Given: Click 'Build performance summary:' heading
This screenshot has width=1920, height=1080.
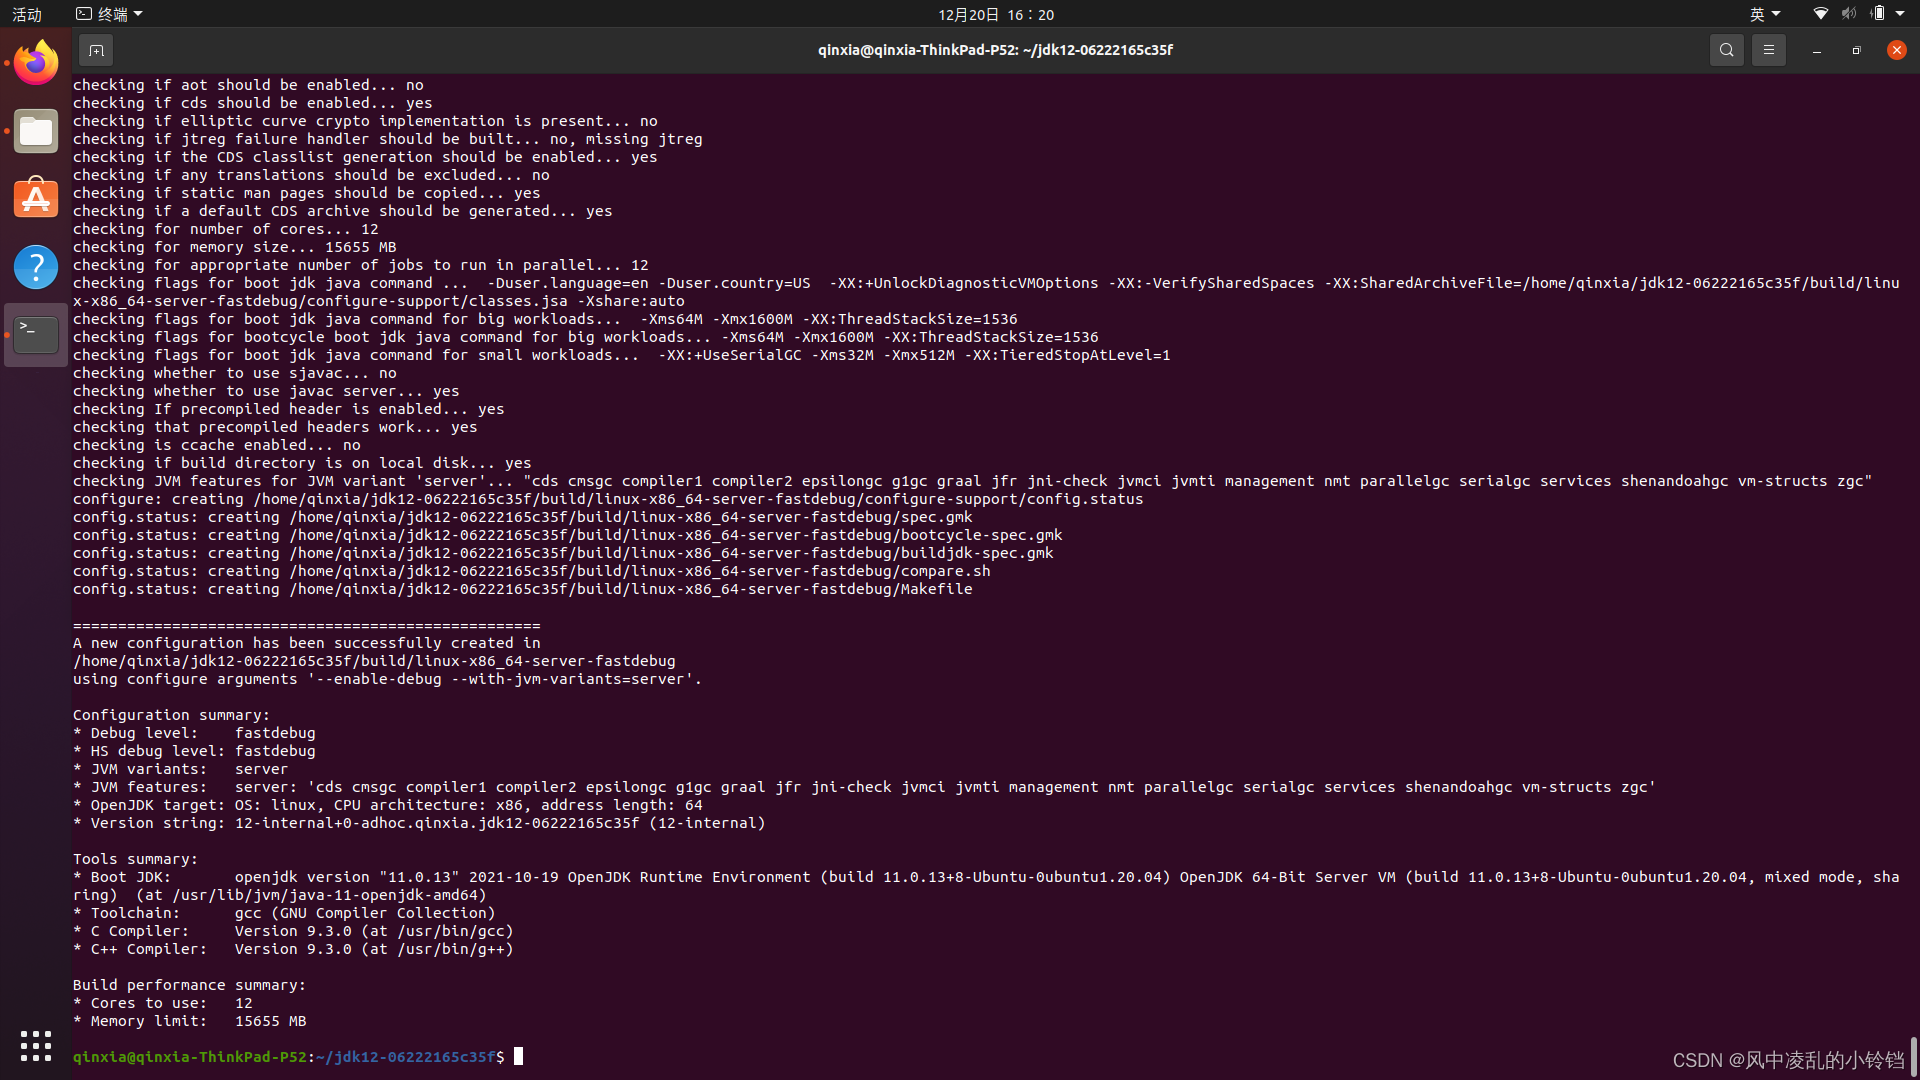Looking at the screenshot, I should (189, 985).
